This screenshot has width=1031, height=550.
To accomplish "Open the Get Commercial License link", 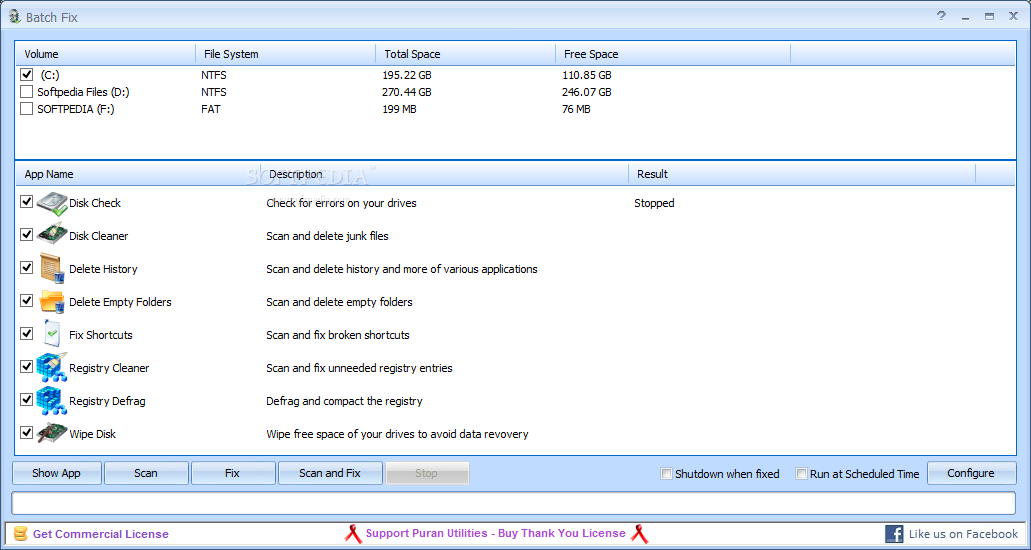I will (x=101, y=534).
